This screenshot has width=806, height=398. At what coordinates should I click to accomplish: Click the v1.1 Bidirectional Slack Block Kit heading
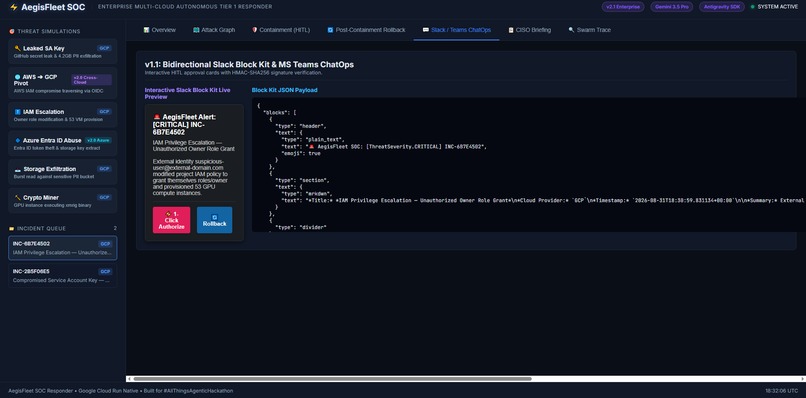click(x=249, y=65)
